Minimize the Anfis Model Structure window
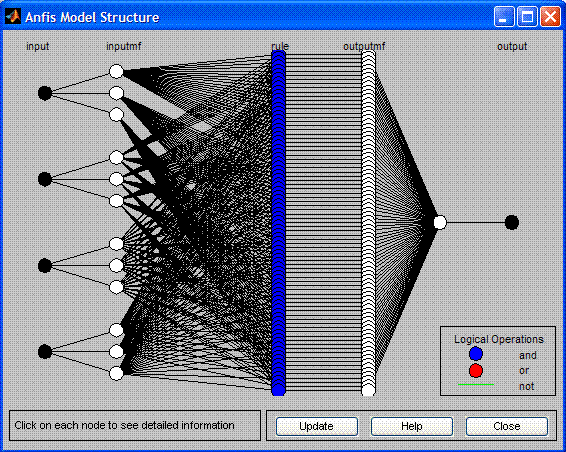 (504, 17)
